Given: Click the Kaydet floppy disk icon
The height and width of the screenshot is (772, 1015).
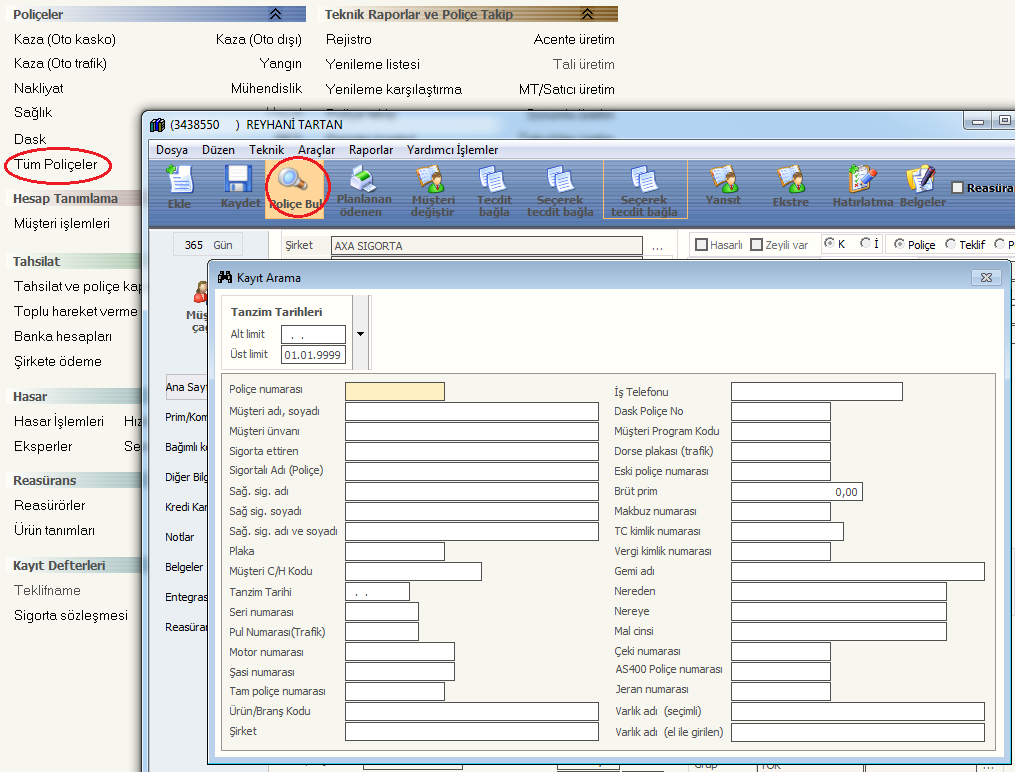Looking at the screenshot, I should click(x=239, y=181).
